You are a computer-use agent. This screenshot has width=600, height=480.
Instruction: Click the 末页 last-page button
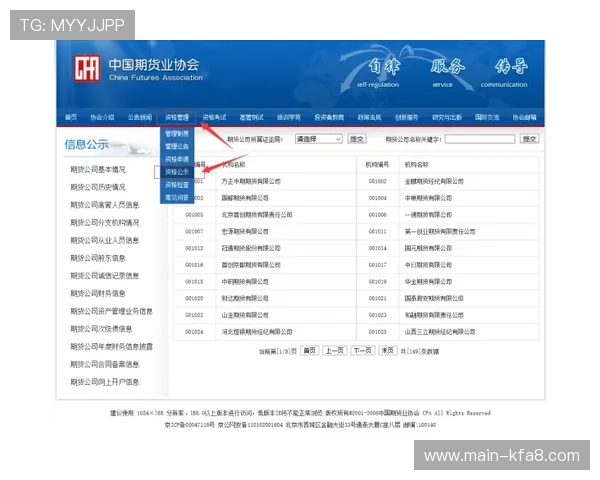tap(388, 351)
